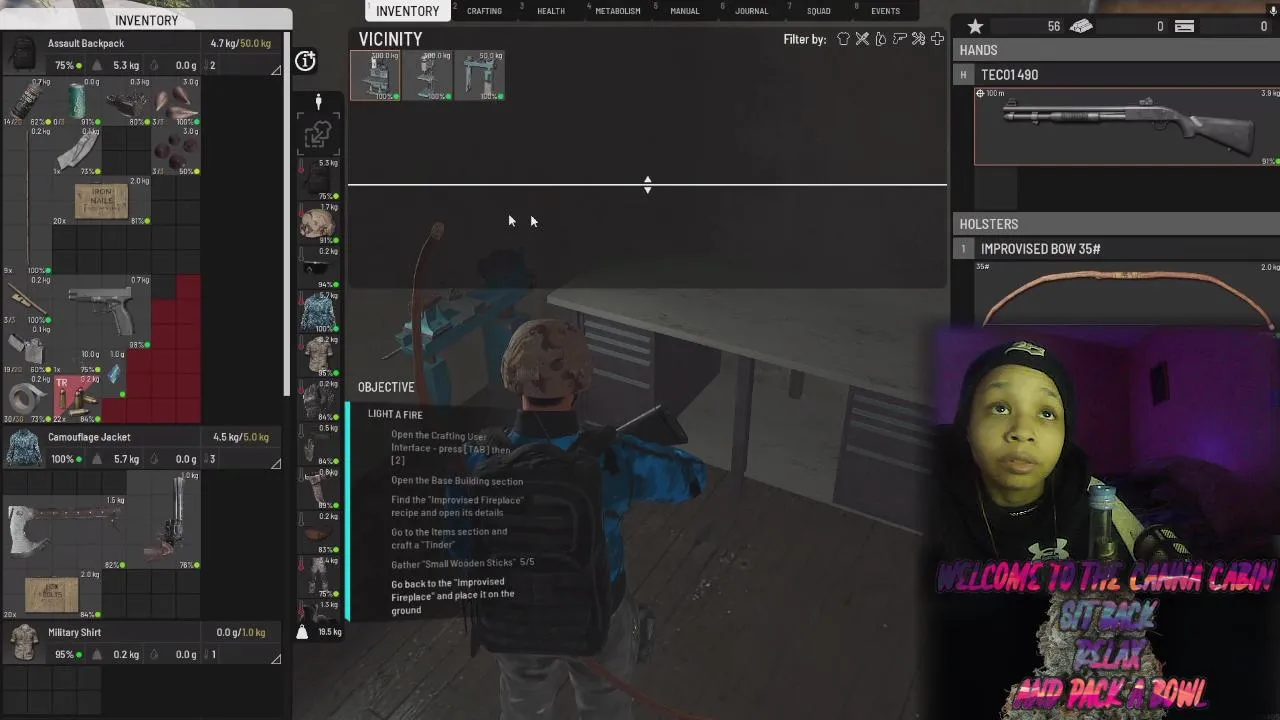Select the drill press machine in Vicinity
Image resolution: width=1280 pixels, height=720 pixels.
(428, 76)
